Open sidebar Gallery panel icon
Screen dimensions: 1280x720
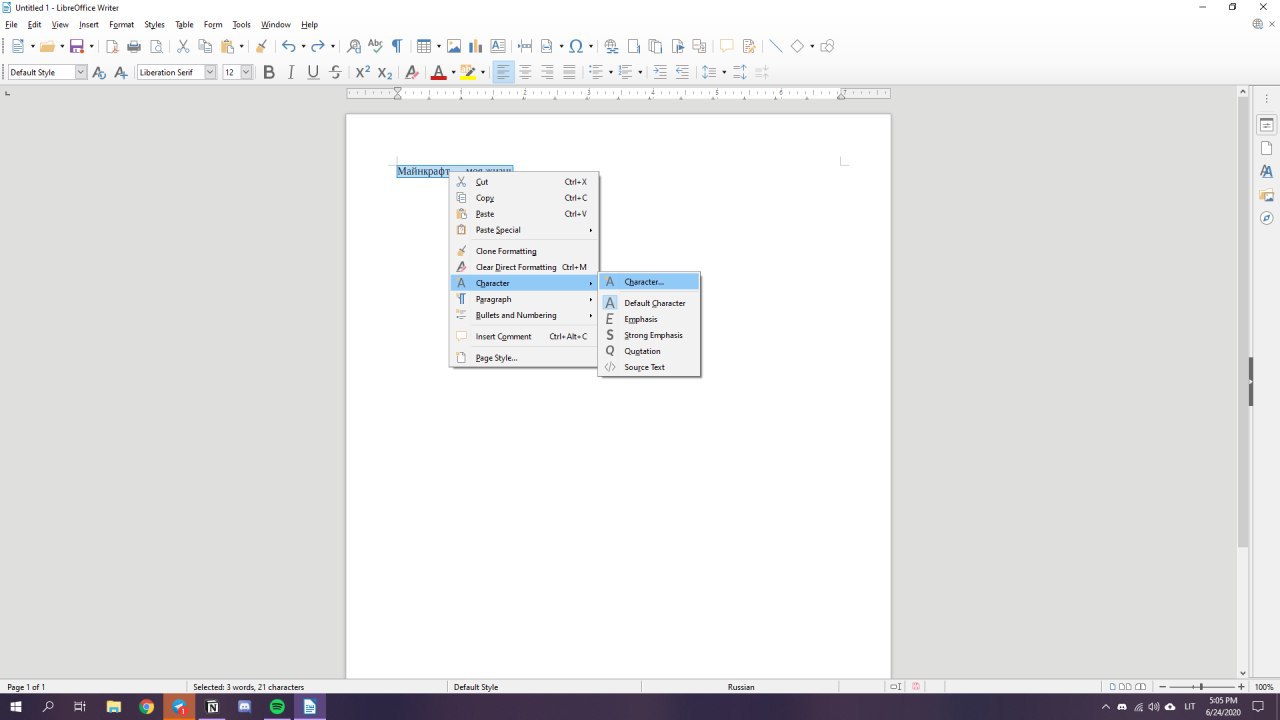[1266, 195]
